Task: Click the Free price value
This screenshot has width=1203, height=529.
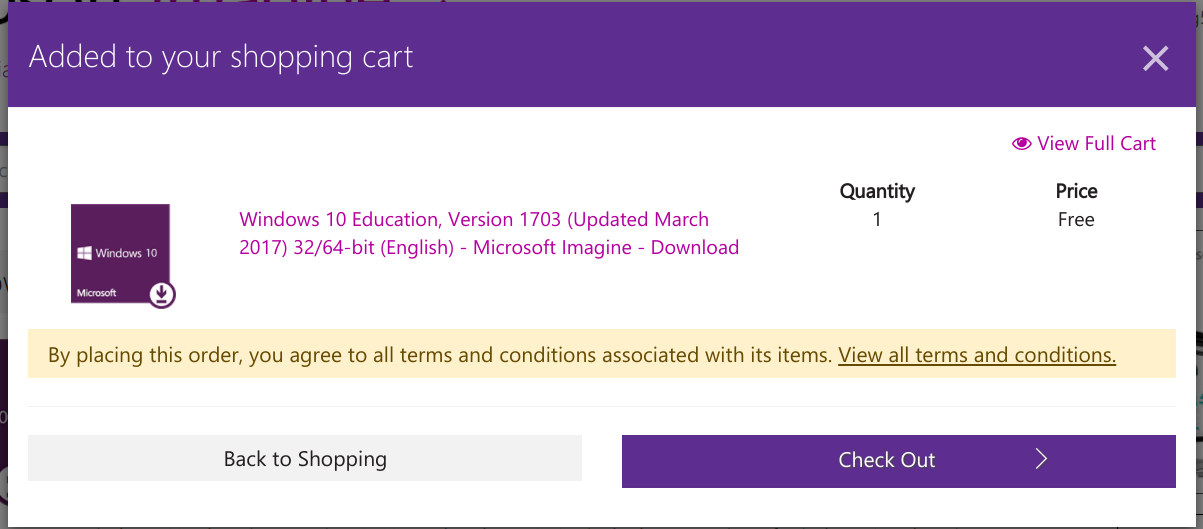Action: [x=1076, y=220]
